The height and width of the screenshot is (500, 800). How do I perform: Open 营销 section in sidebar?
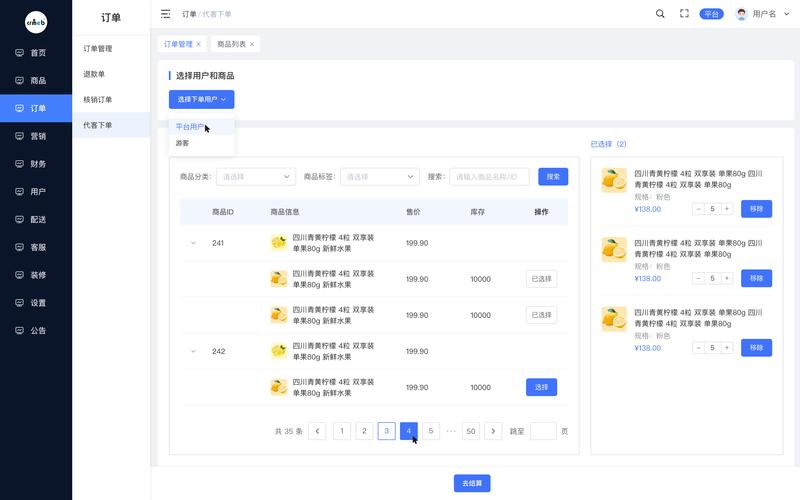tap(36, 136)
